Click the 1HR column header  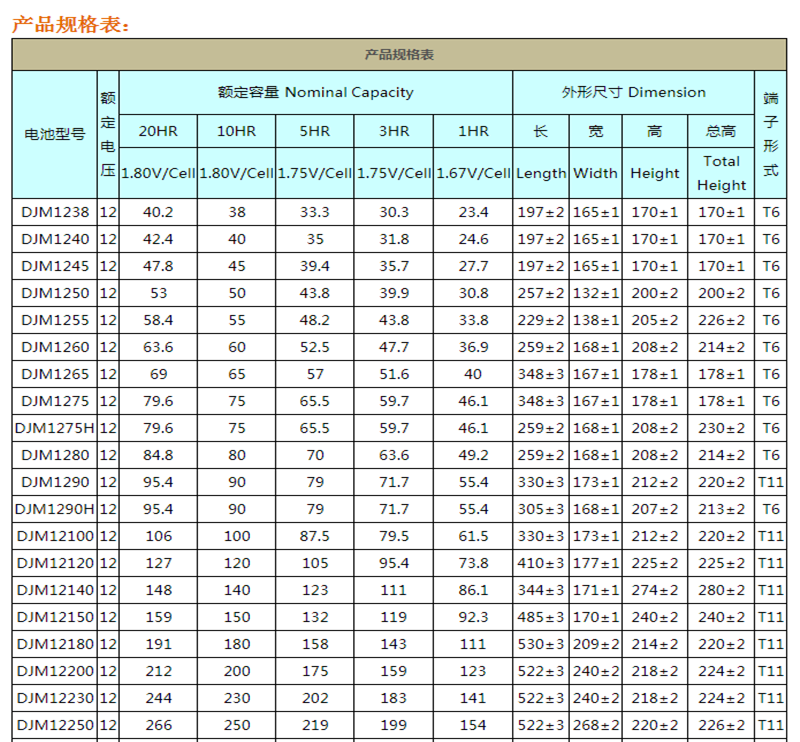[x=473, y=131]
